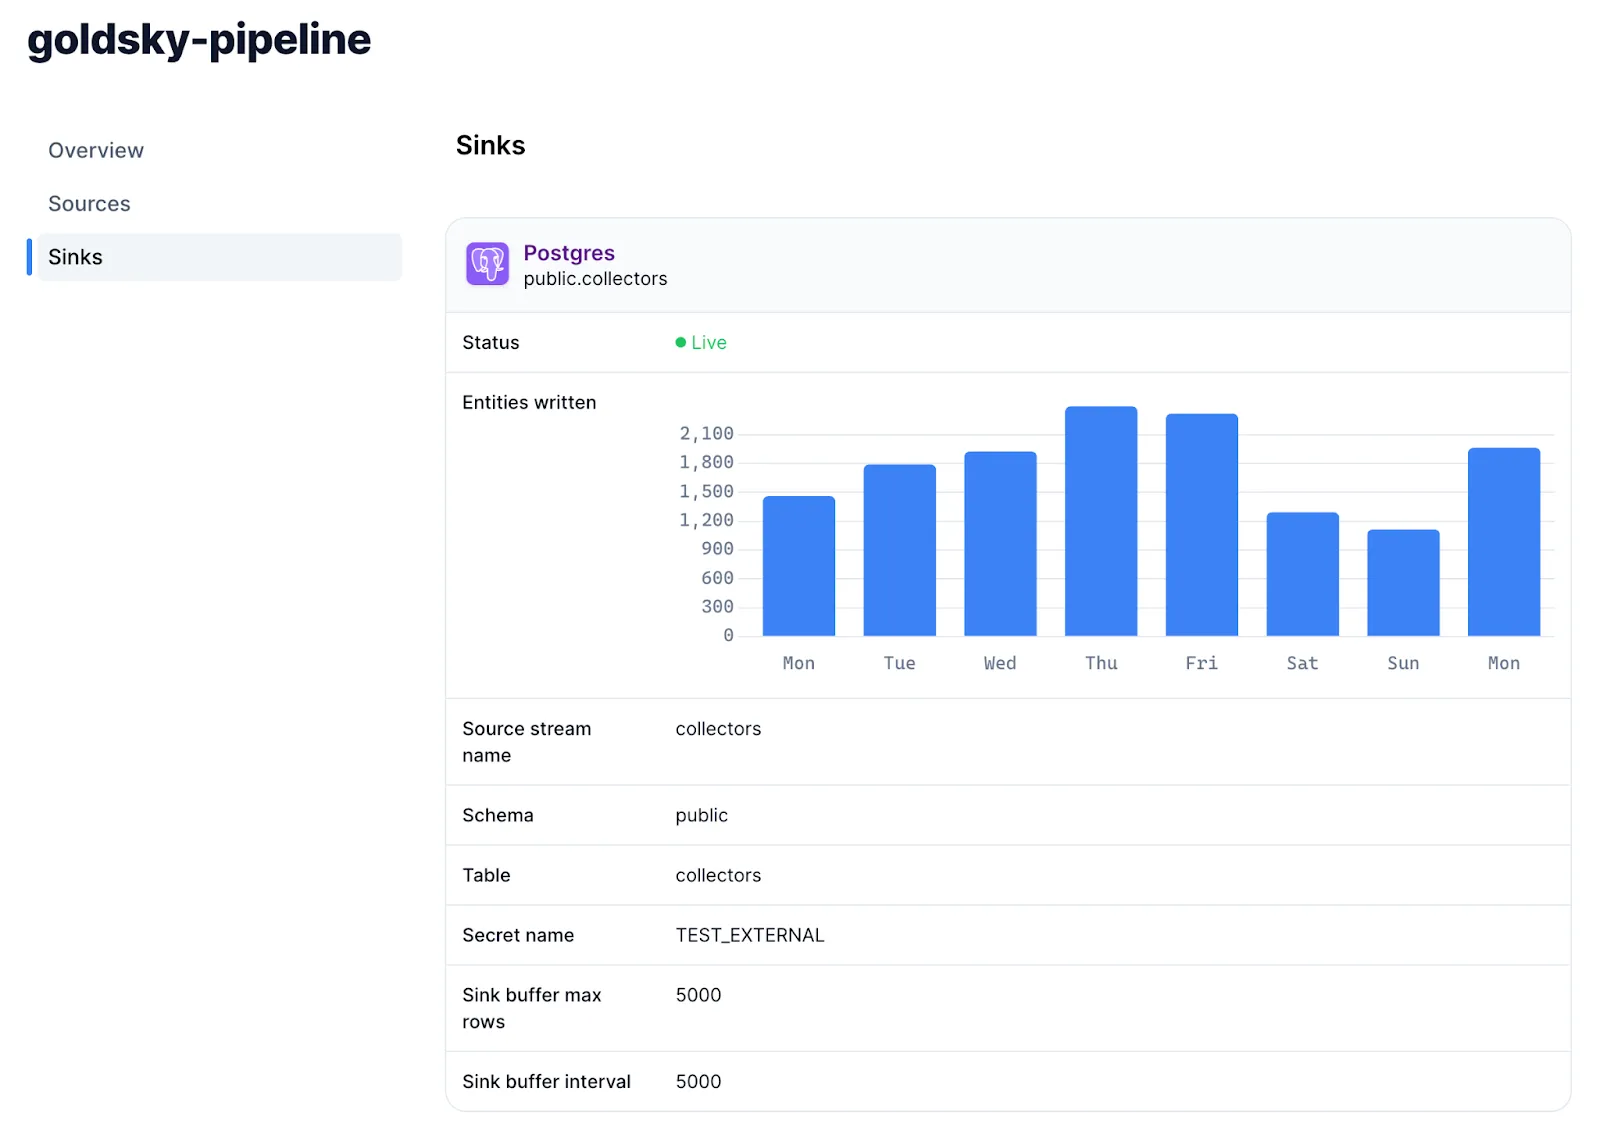Click the green Live status indicator
Screen dimensions: 1600x1127
click(701, 342)
